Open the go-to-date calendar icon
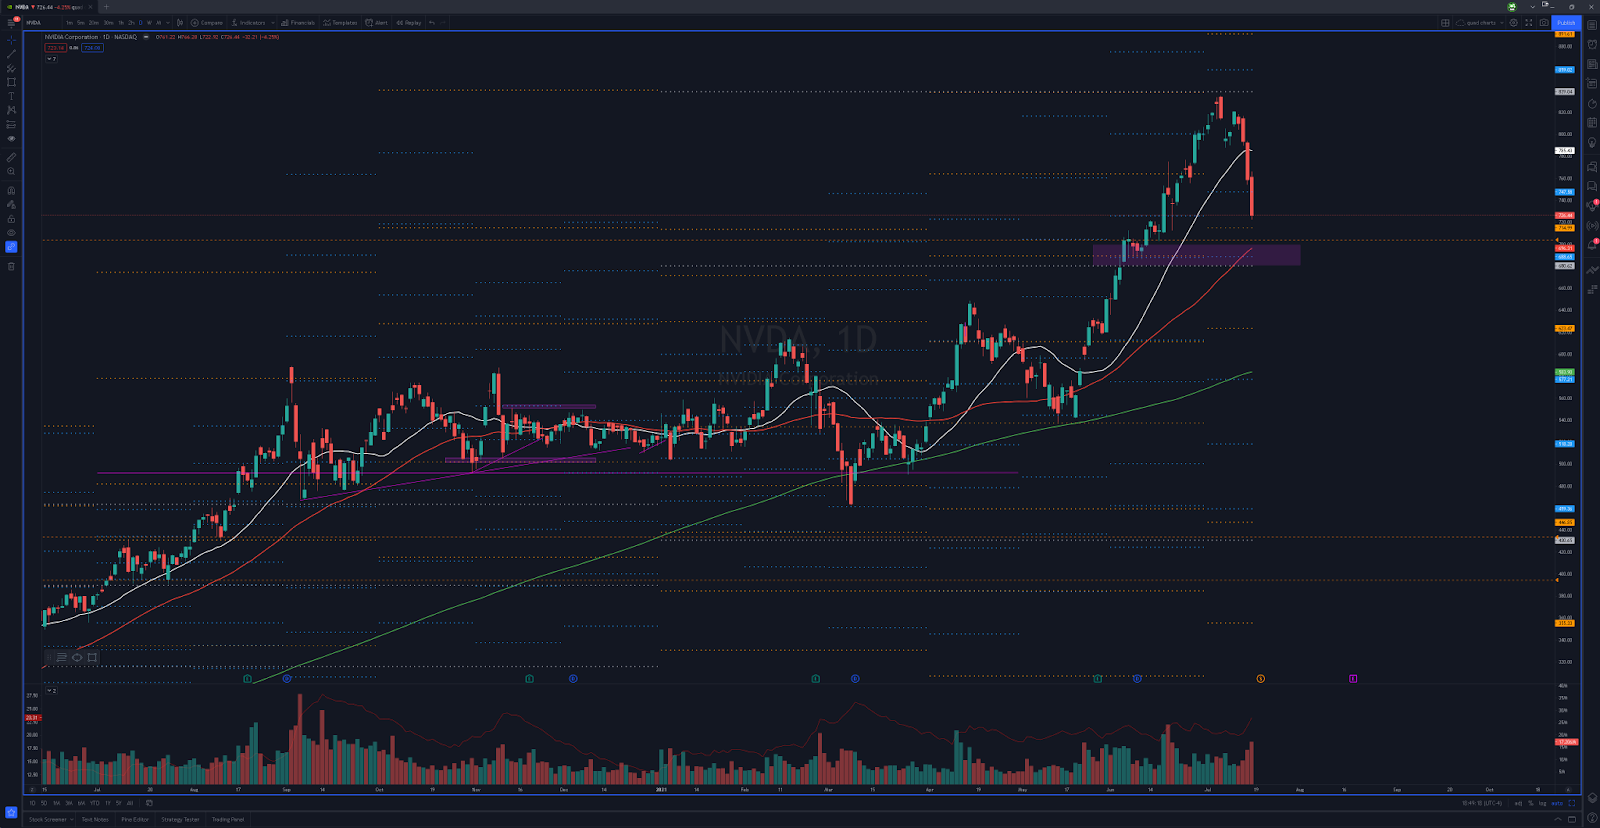The width and height of the screenshot is (1600, 828). (150, 802)
